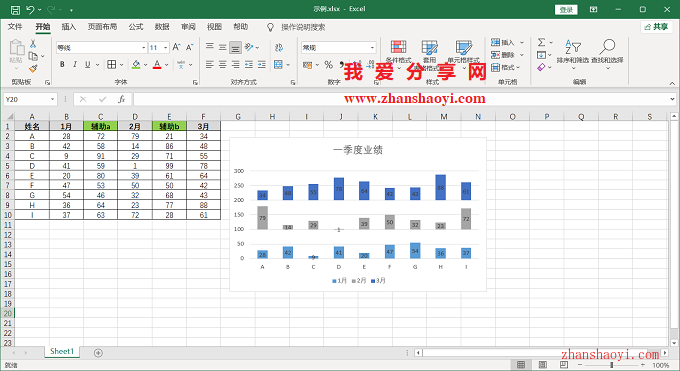Click the Insert cells button
The width and height of the screenshot is (680, 371).
[503, 42]
